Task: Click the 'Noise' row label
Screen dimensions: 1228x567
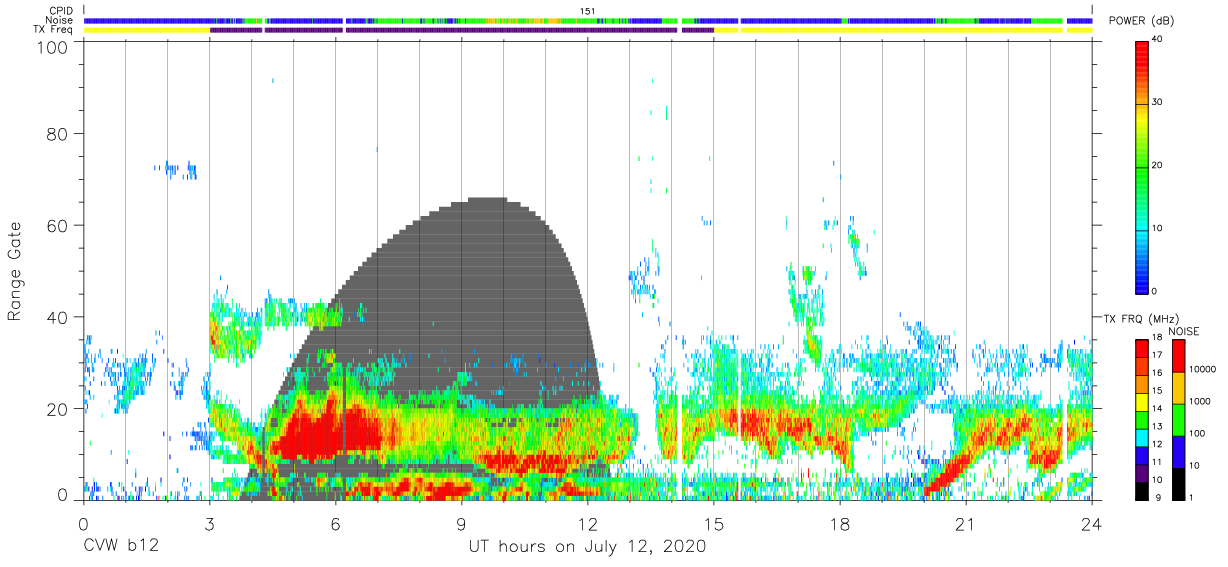Action: point(59,20)
